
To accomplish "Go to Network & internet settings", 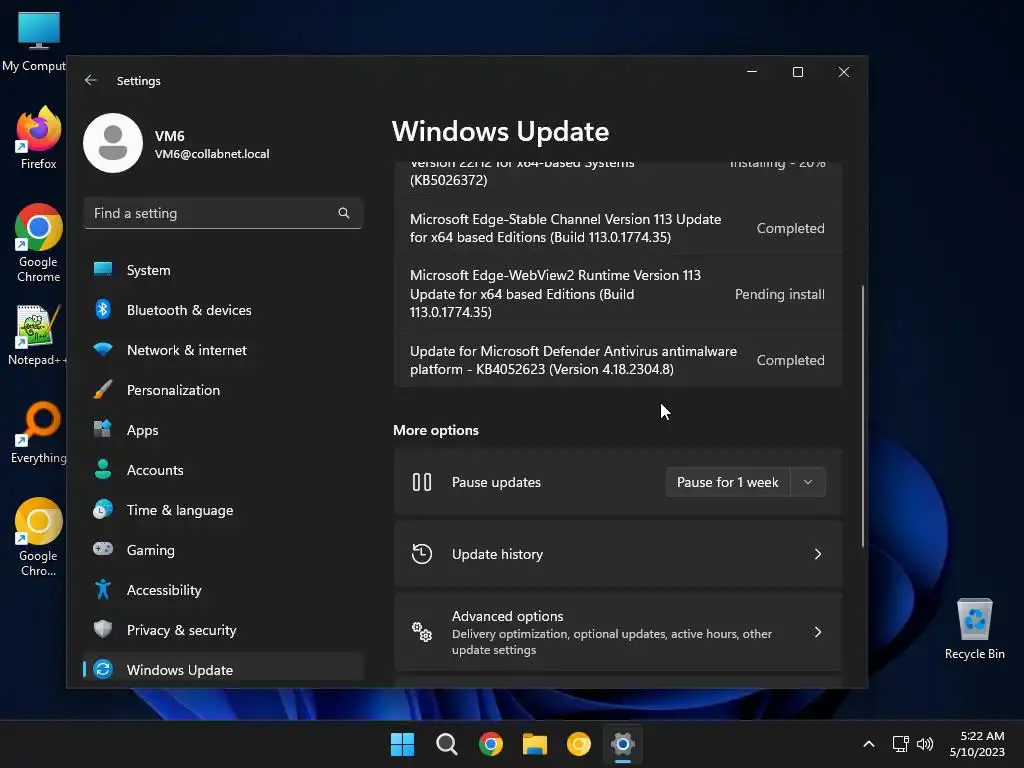I will click(x=223, y=349).
